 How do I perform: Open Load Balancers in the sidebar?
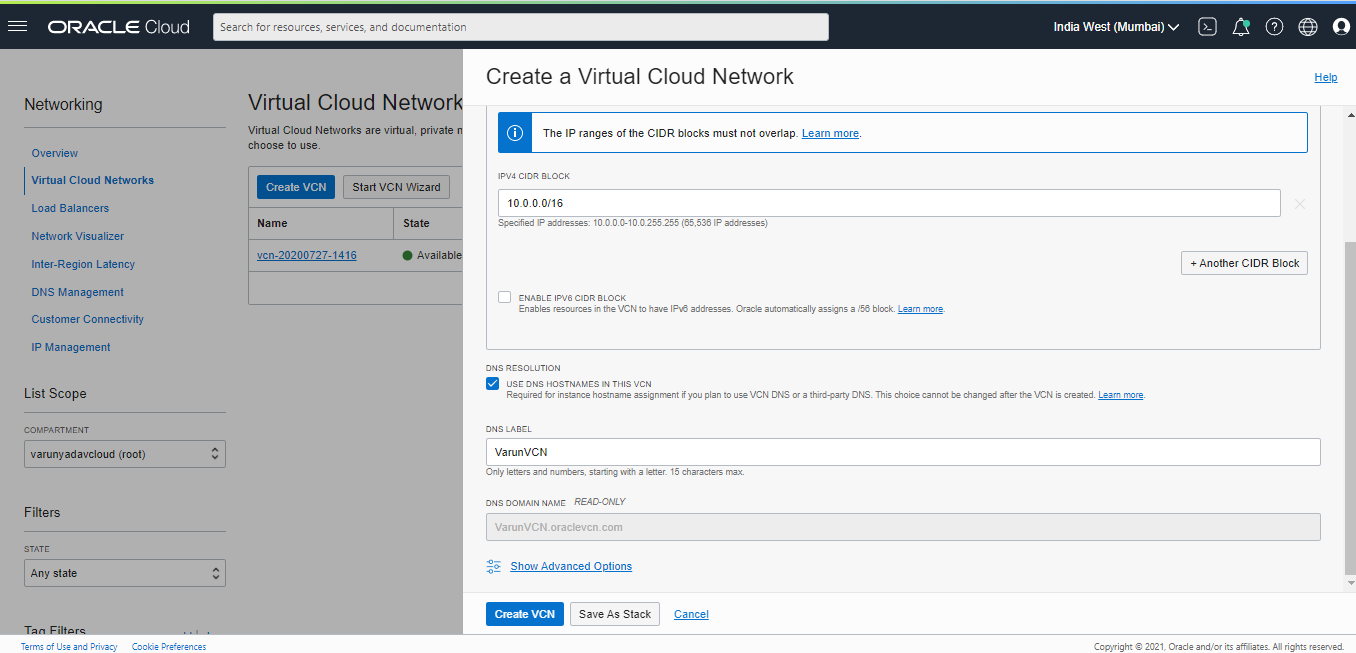point(70,208)
